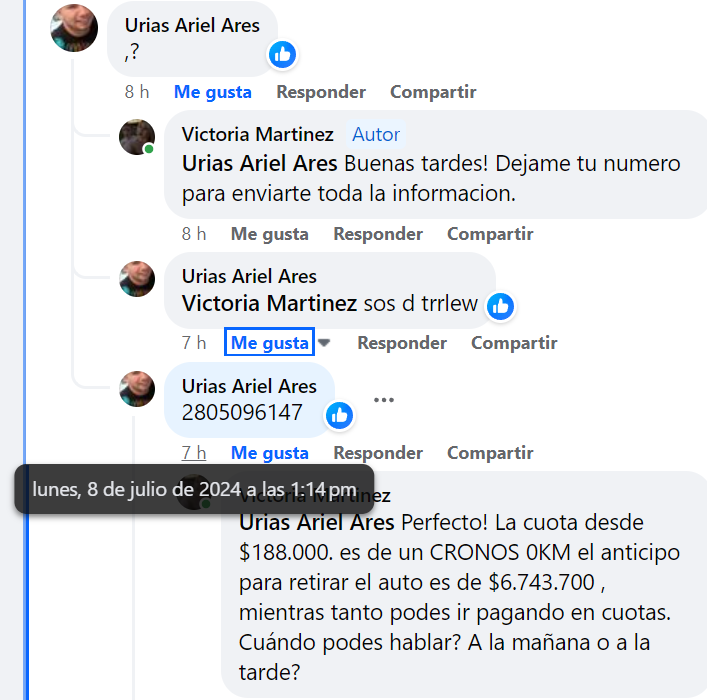Click the bold 'Urias Ariel Ares' mention in the Perfecto reply

(x=317, y=523)
